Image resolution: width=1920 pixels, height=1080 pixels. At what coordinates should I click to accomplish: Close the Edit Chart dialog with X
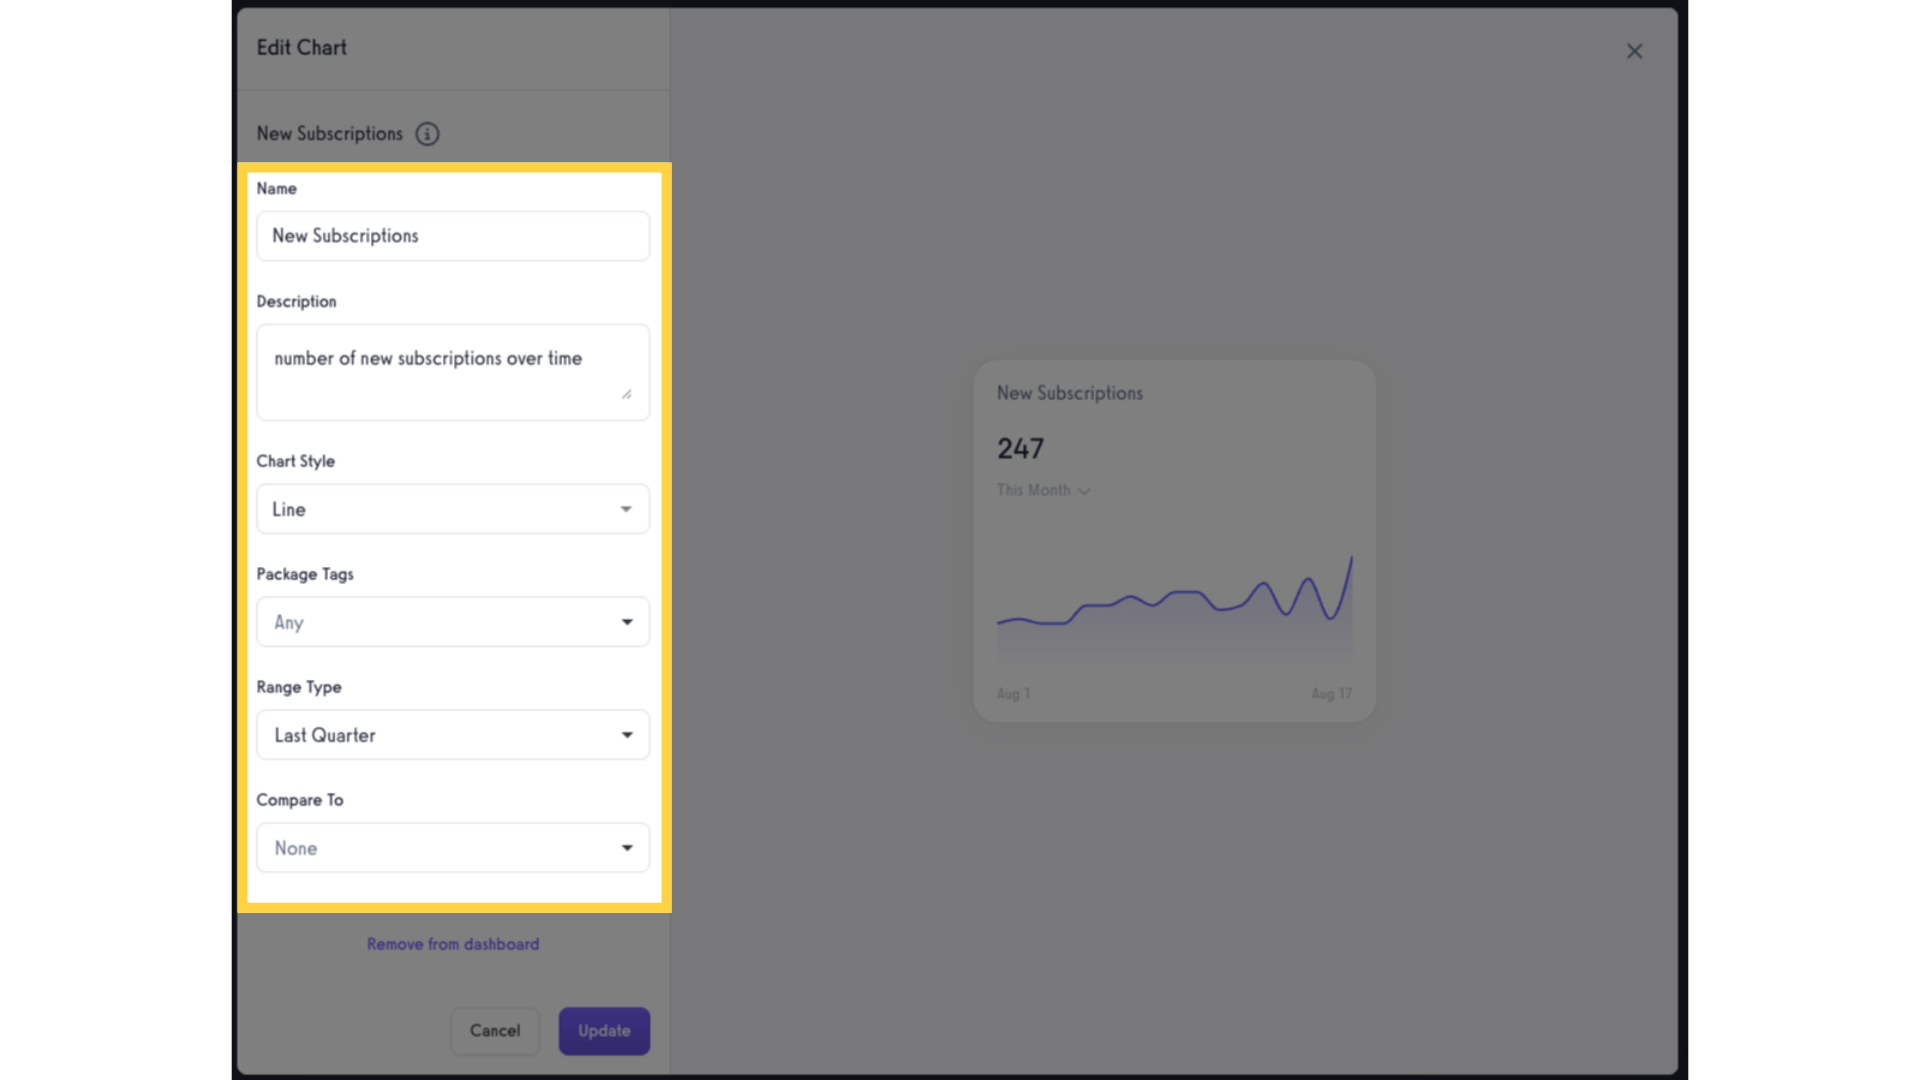point(1634,51)
